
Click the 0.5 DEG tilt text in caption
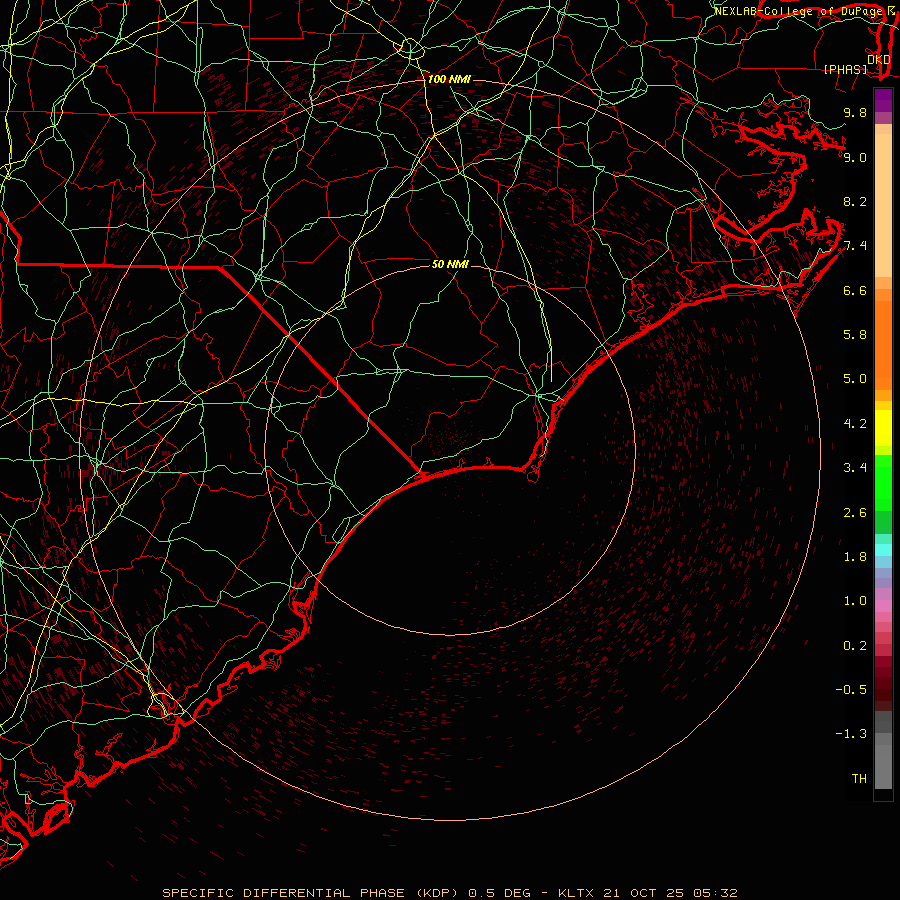click(499, 893)
